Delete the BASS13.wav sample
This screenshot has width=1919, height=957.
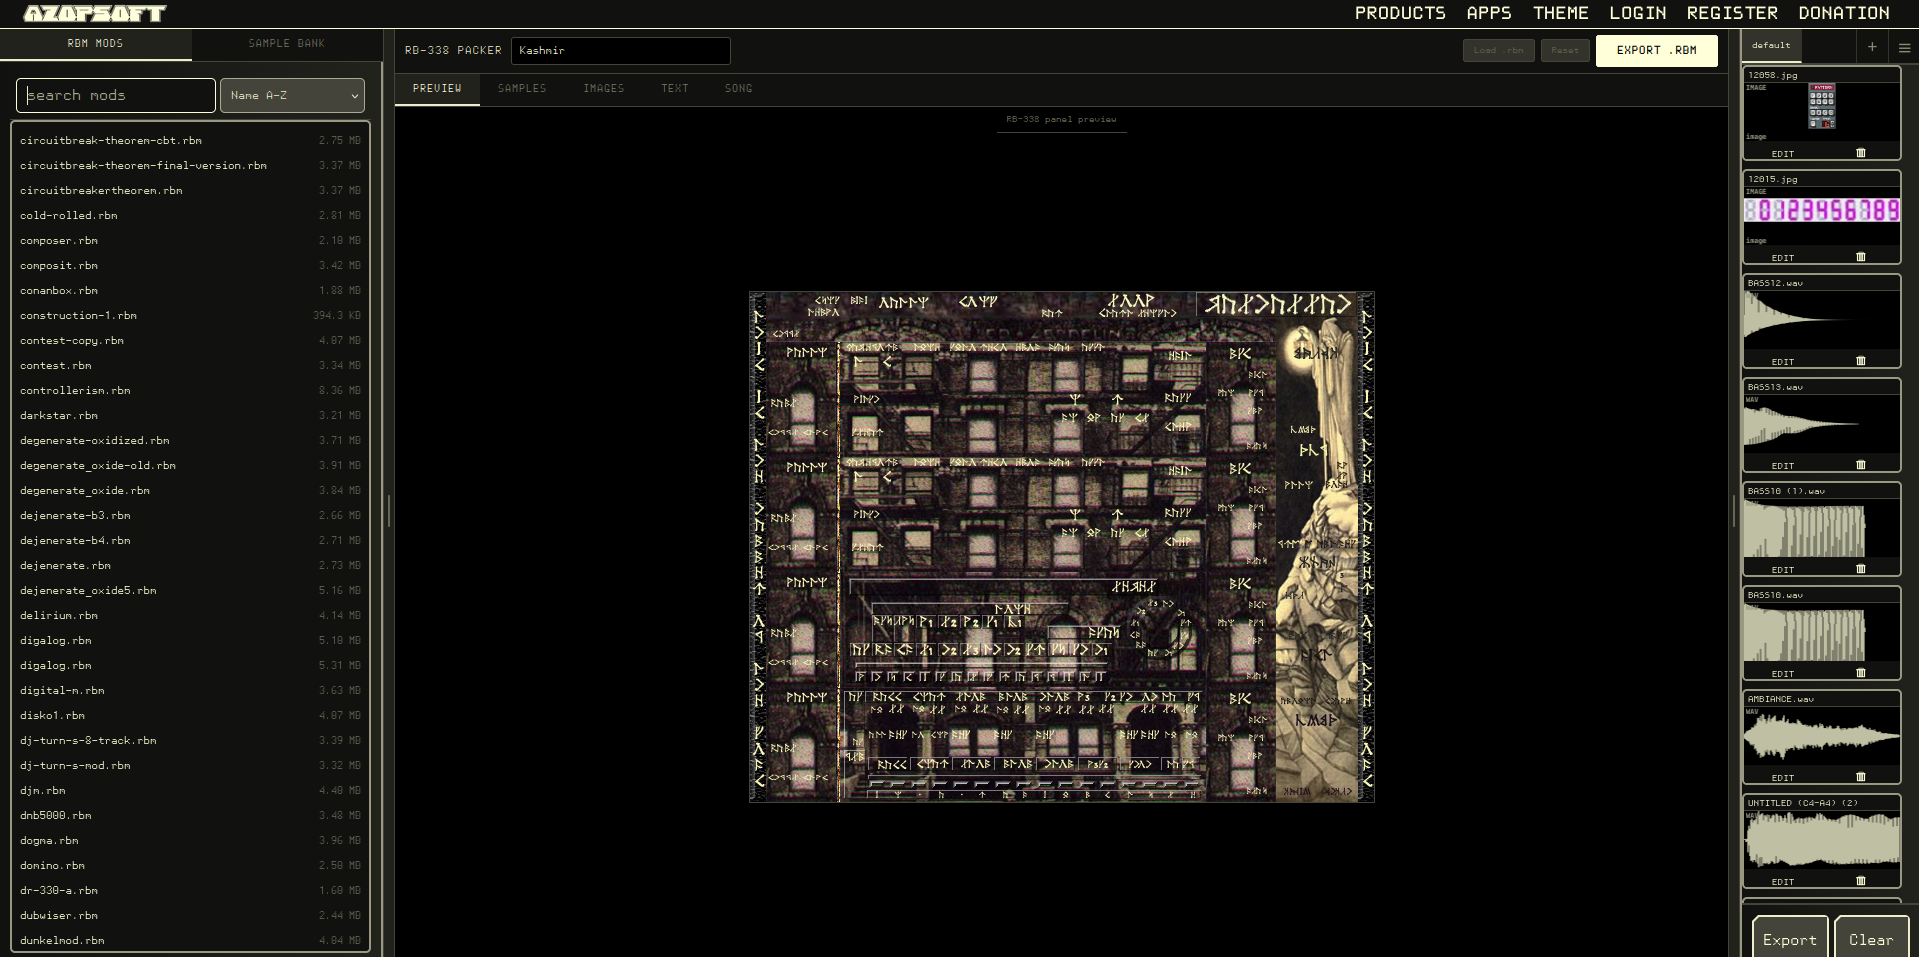[1860, 465]
